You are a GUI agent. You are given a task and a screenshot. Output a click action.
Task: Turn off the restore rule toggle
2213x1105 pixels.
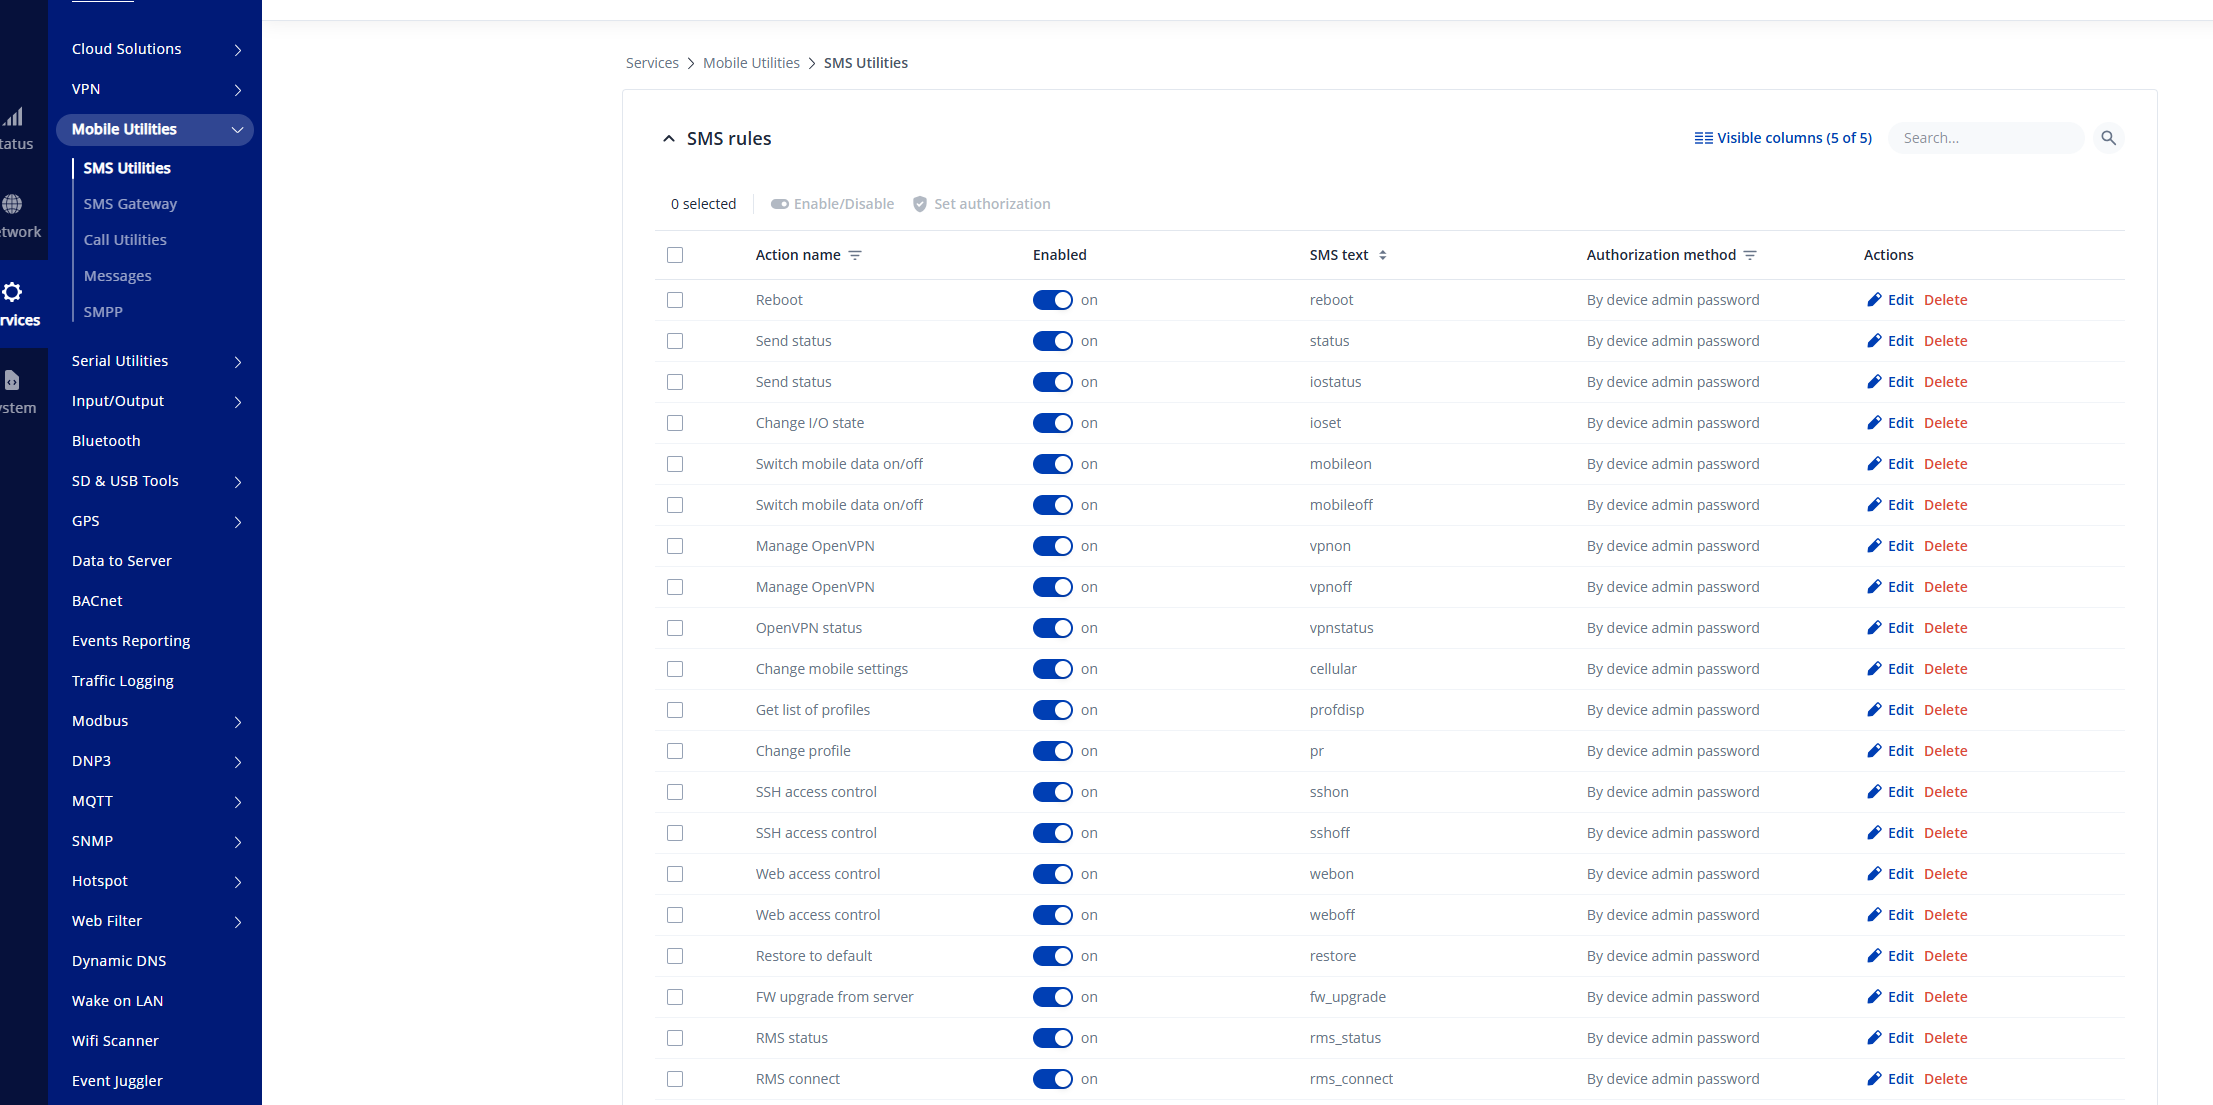coord(1052,956)
